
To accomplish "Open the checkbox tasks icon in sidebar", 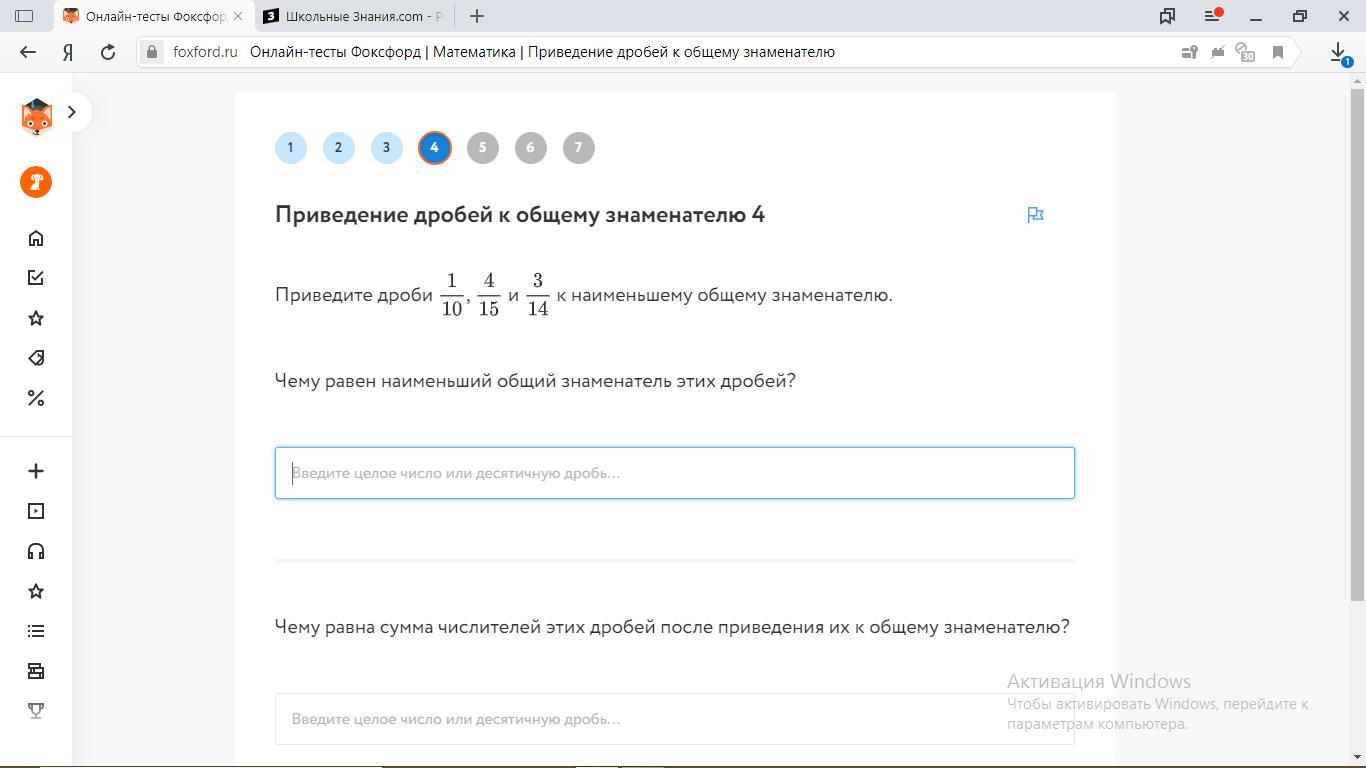I will (x=36, y=278).
